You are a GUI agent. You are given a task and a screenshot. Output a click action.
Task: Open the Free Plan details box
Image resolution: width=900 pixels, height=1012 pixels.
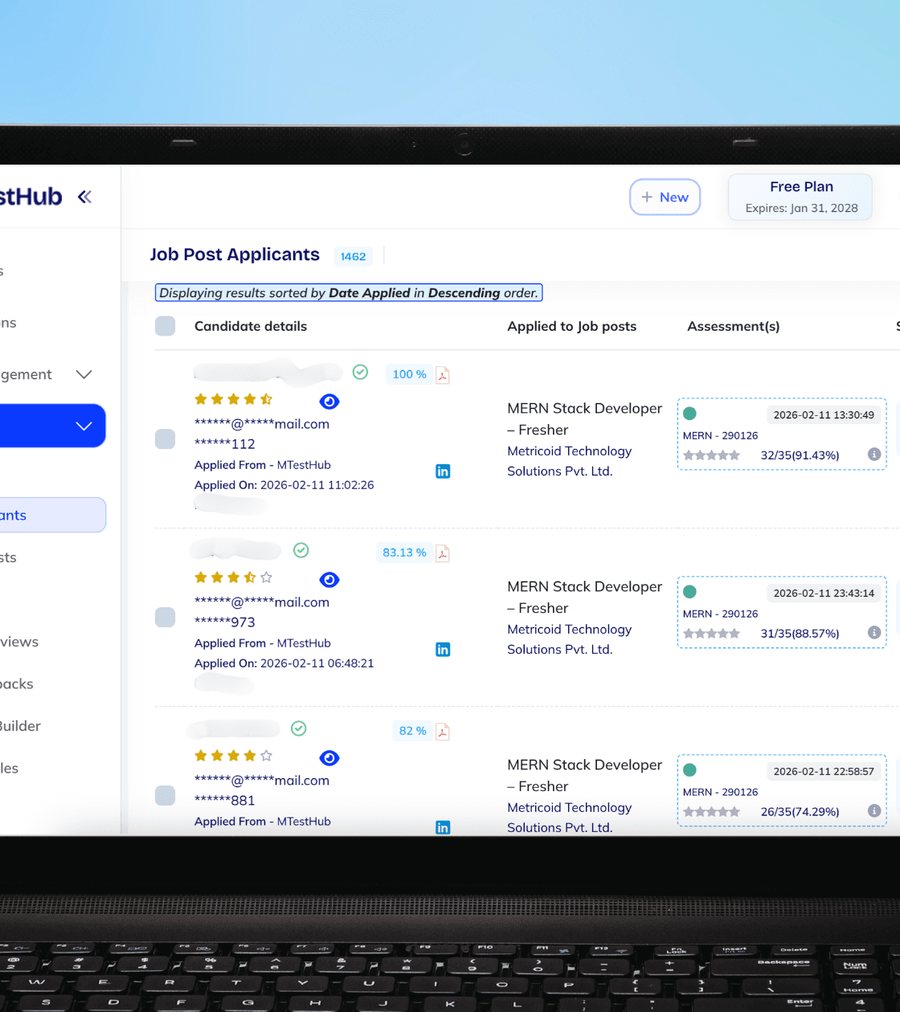801,197
